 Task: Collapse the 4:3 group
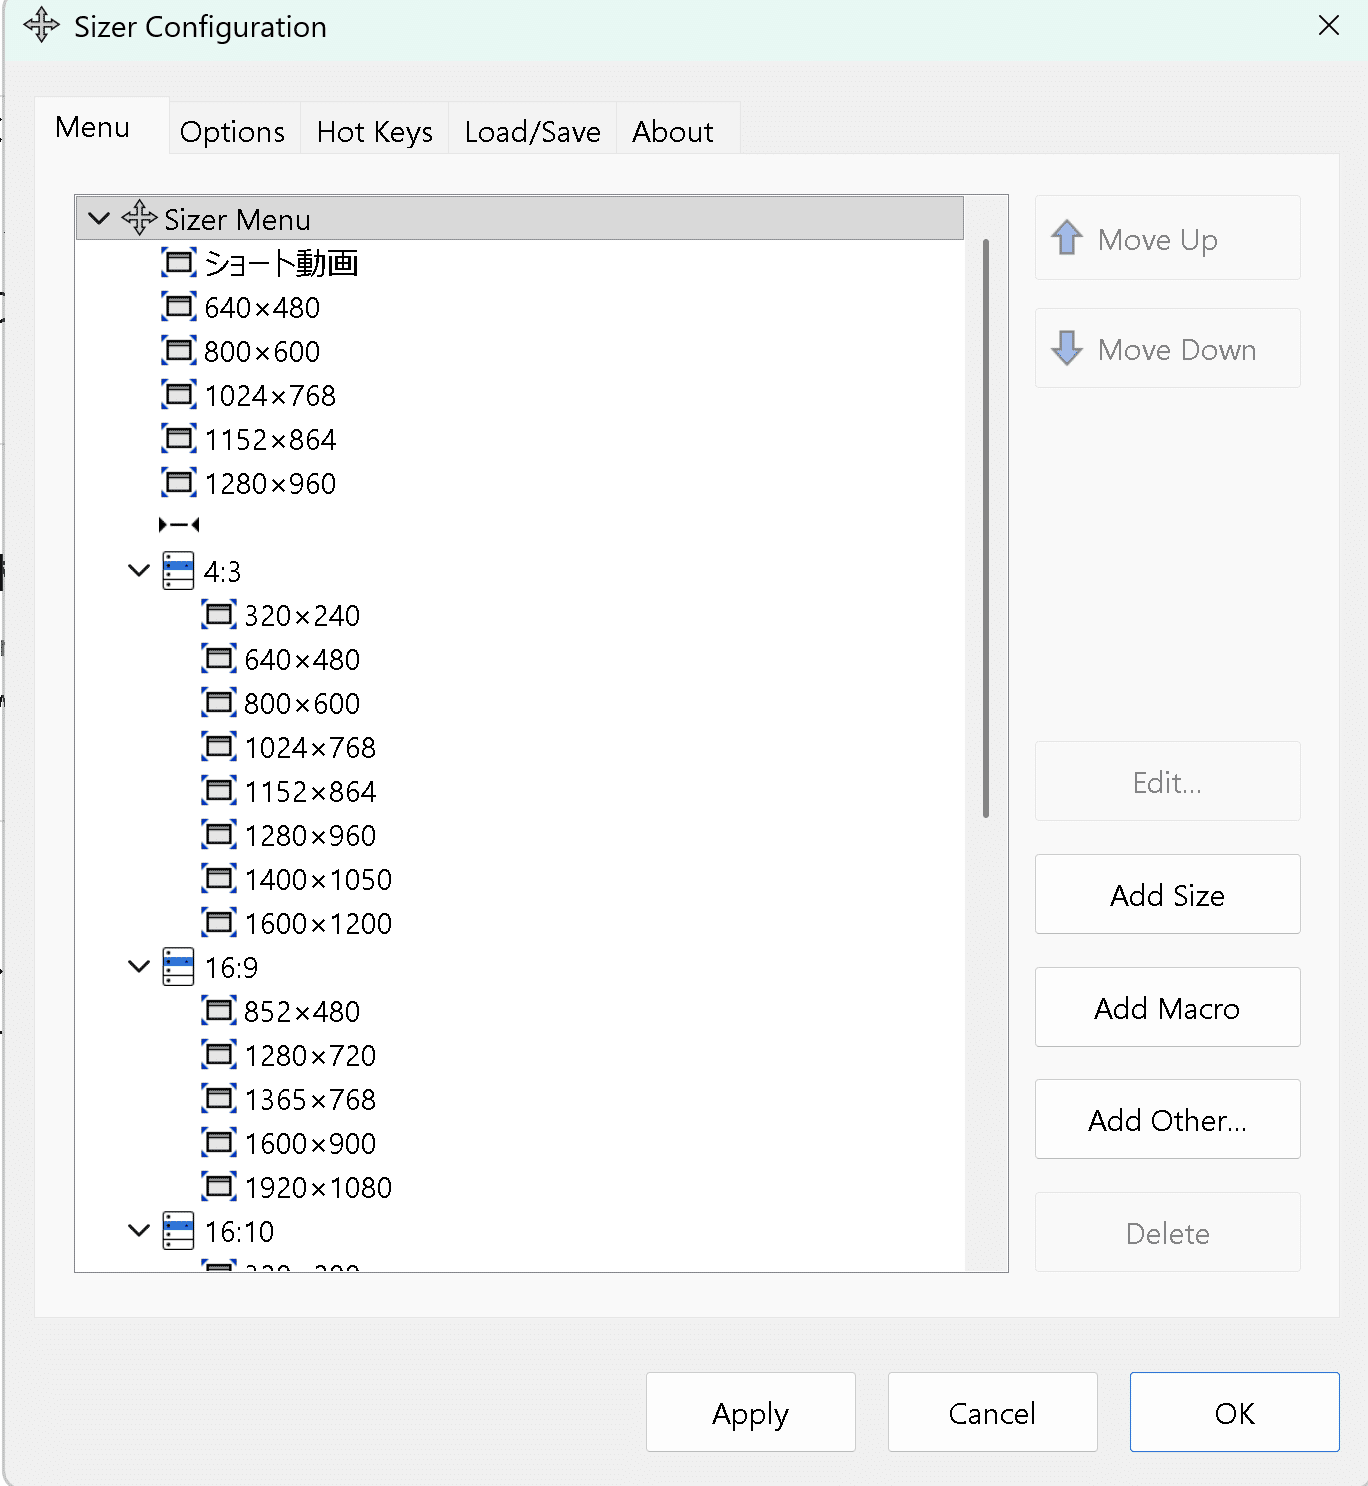click(139, 571)
